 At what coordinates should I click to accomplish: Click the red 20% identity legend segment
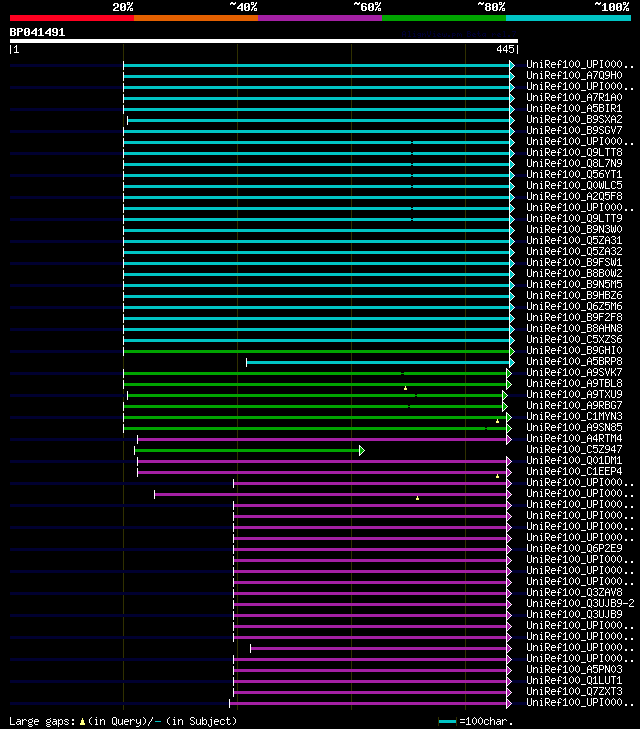click(x=72, y=18)
